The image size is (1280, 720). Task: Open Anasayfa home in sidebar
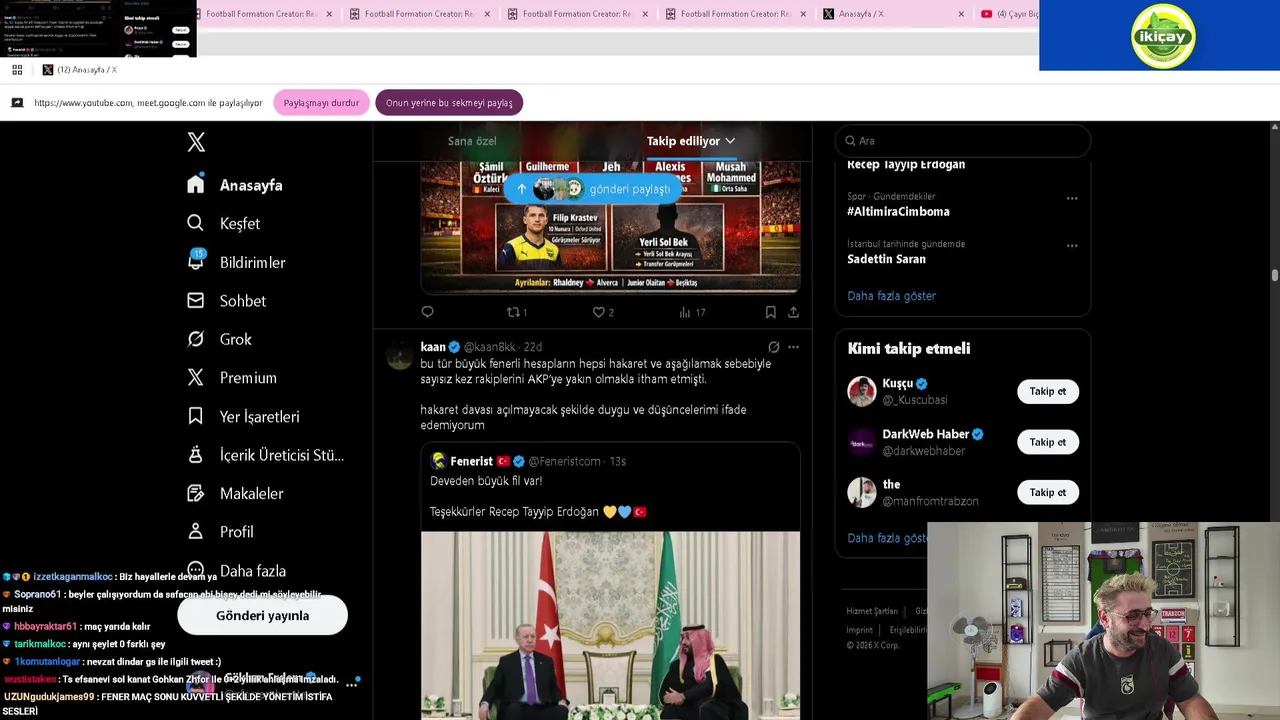(x=235, y=185)
